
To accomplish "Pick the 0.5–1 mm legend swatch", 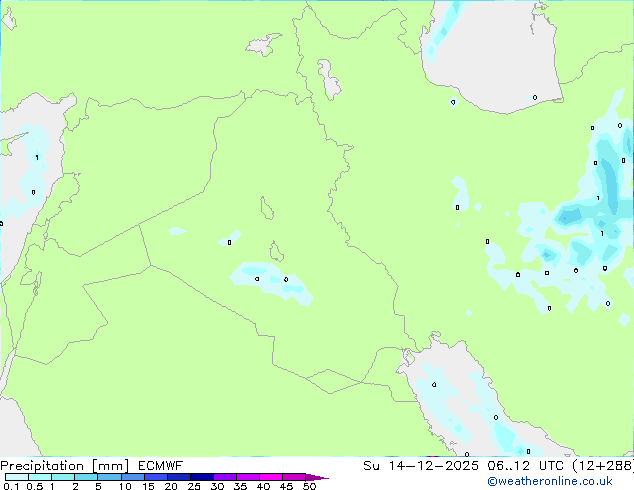I will [x=40, y=477].
